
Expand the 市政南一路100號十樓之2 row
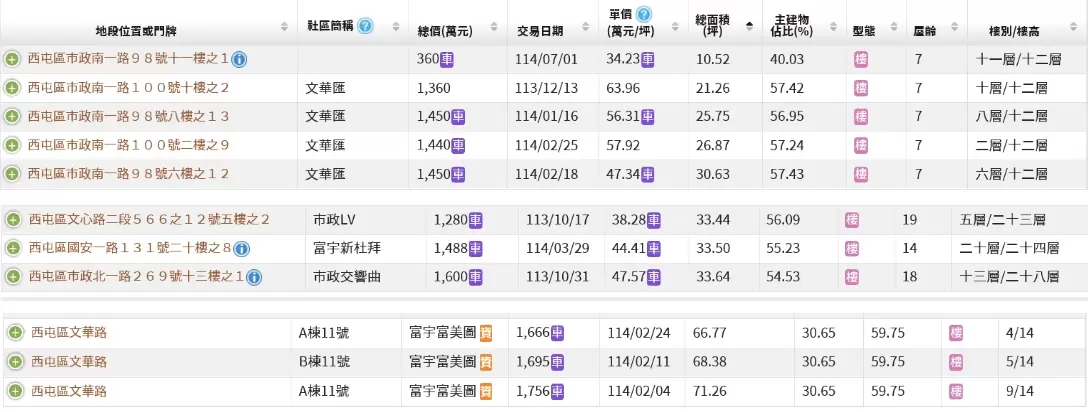12,88
